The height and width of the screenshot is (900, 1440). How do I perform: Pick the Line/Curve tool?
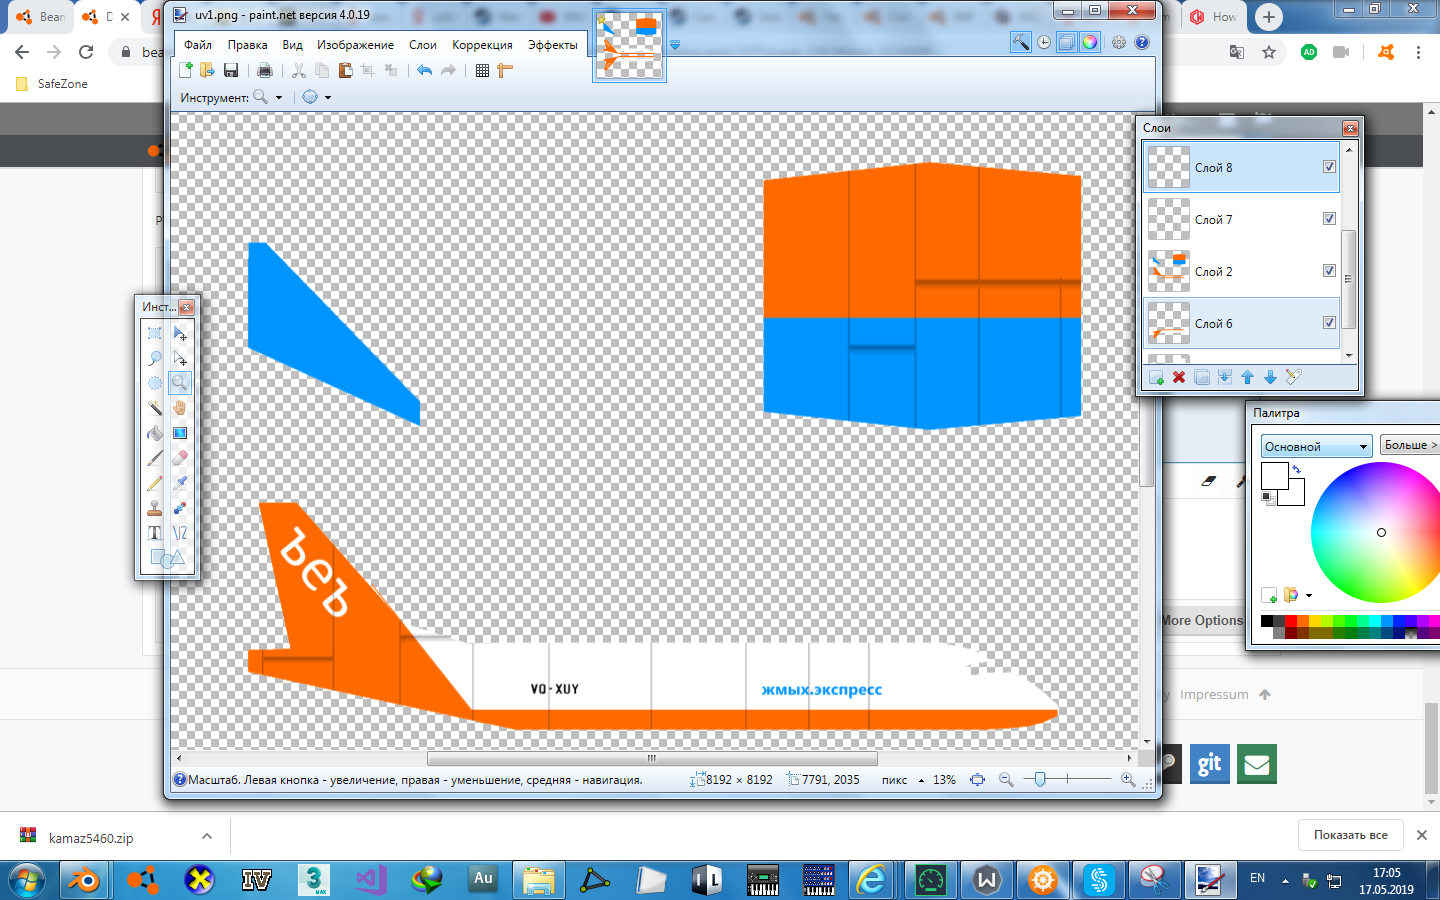[180, 533]
